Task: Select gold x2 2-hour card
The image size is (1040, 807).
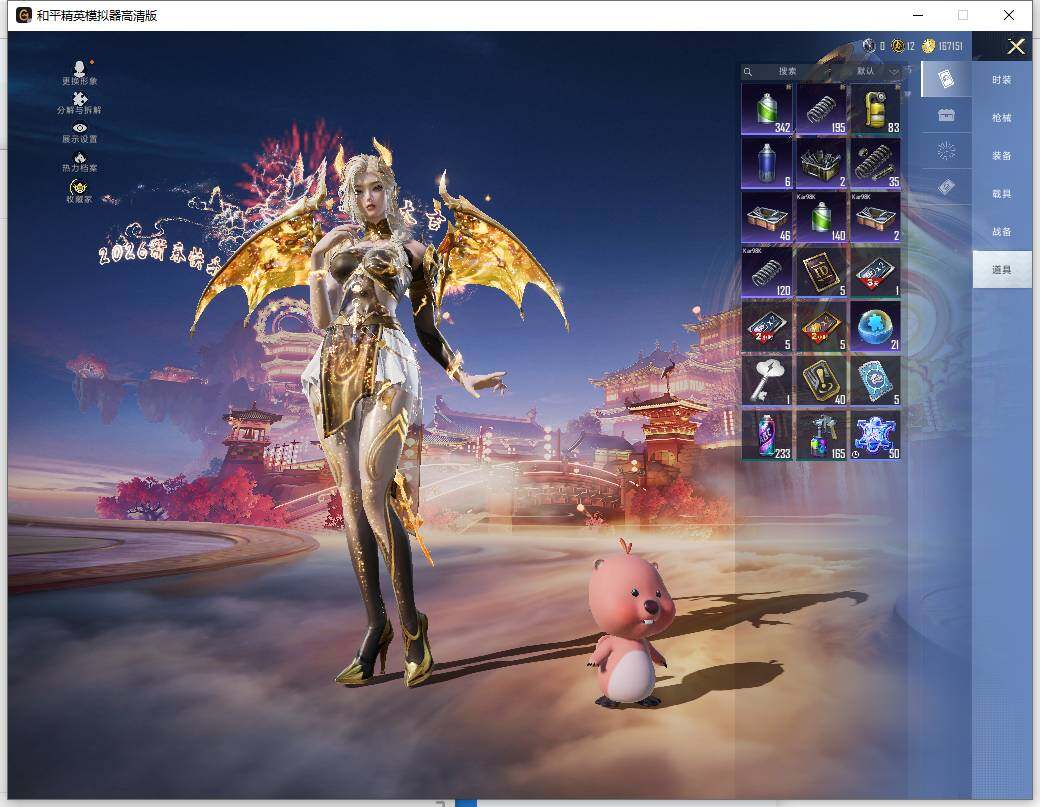Action: click(x=821, y=327)
